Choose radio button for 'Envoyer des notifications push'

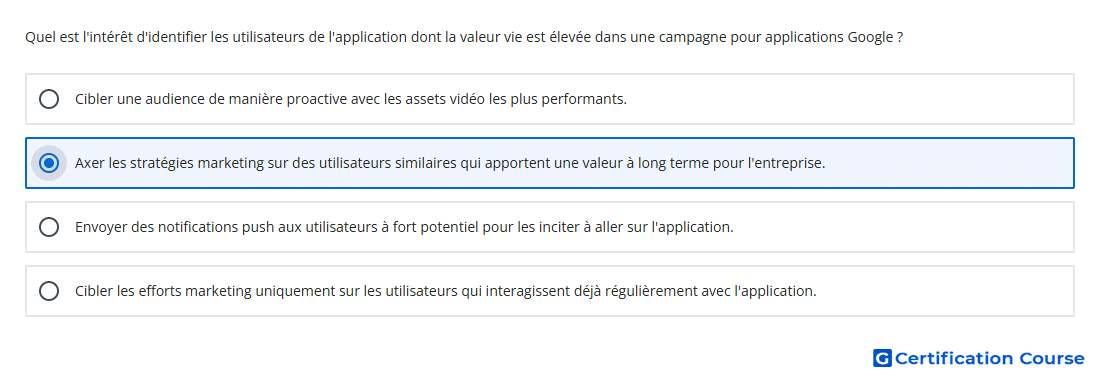49,227
